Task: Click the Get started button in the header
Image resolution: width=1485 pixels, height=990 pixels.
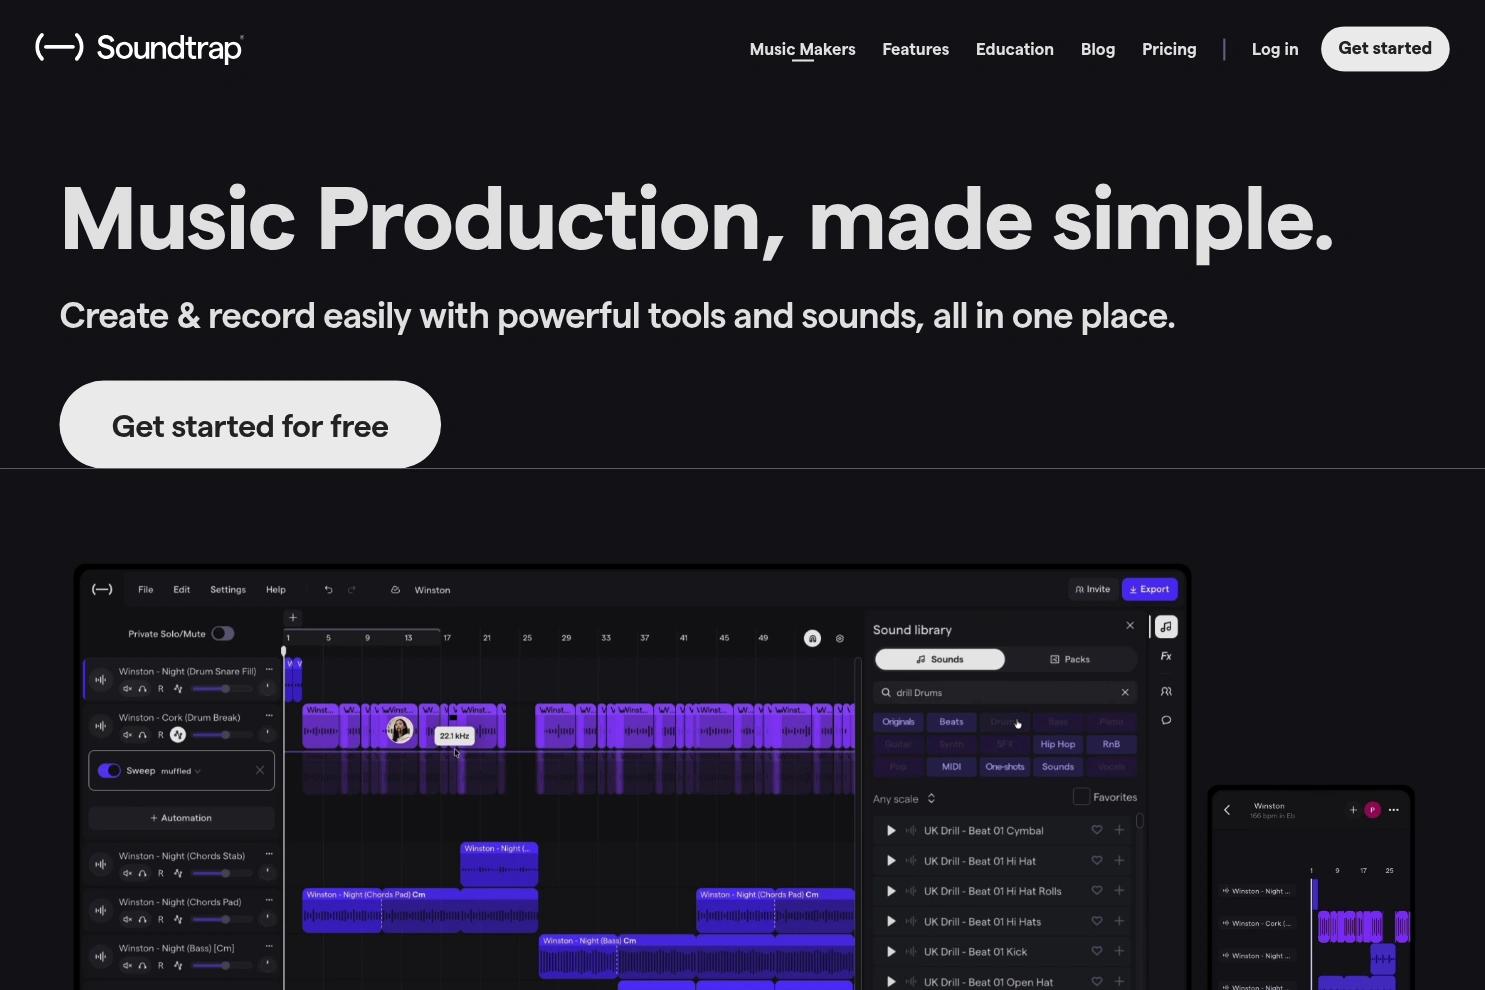Action: [1385, 49]
